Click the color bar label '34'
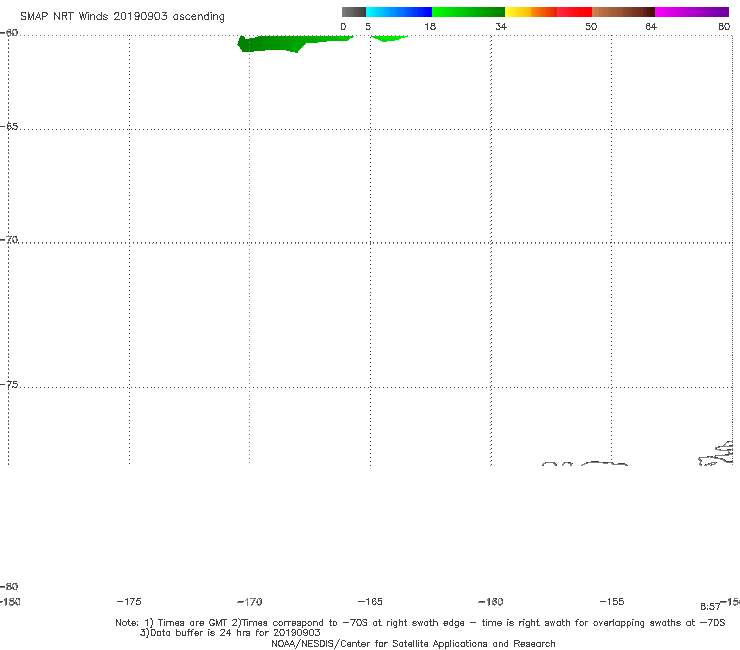 point(501,26)
